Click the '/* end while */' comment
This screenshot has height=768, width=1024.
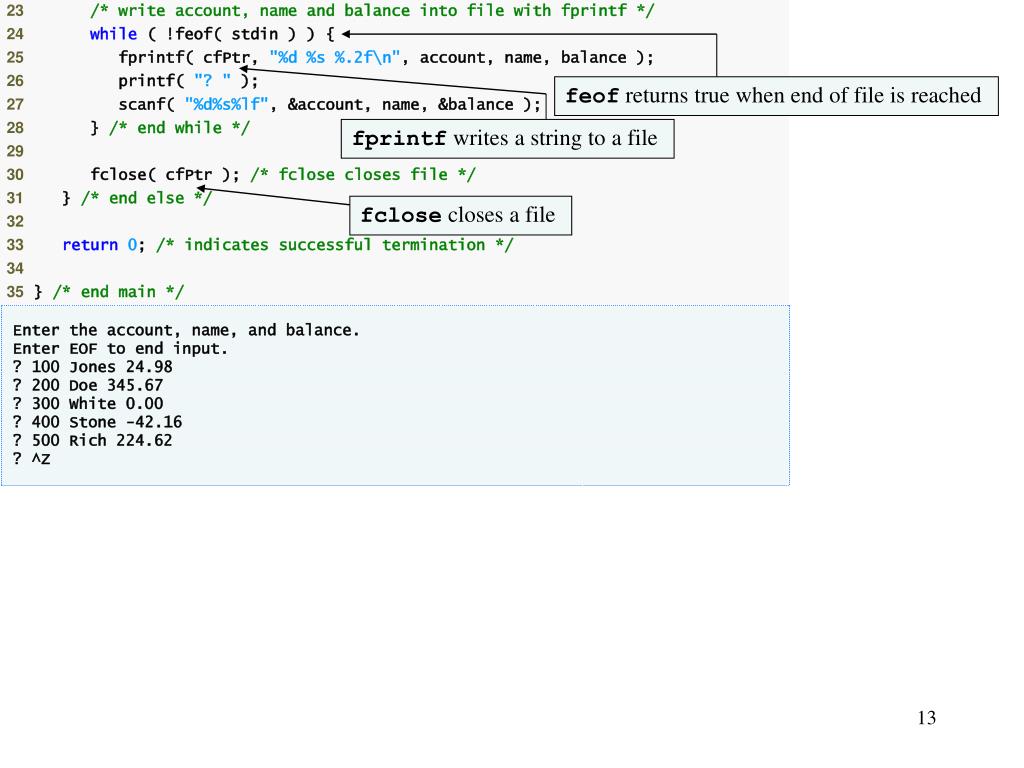(x=180, y=128)
